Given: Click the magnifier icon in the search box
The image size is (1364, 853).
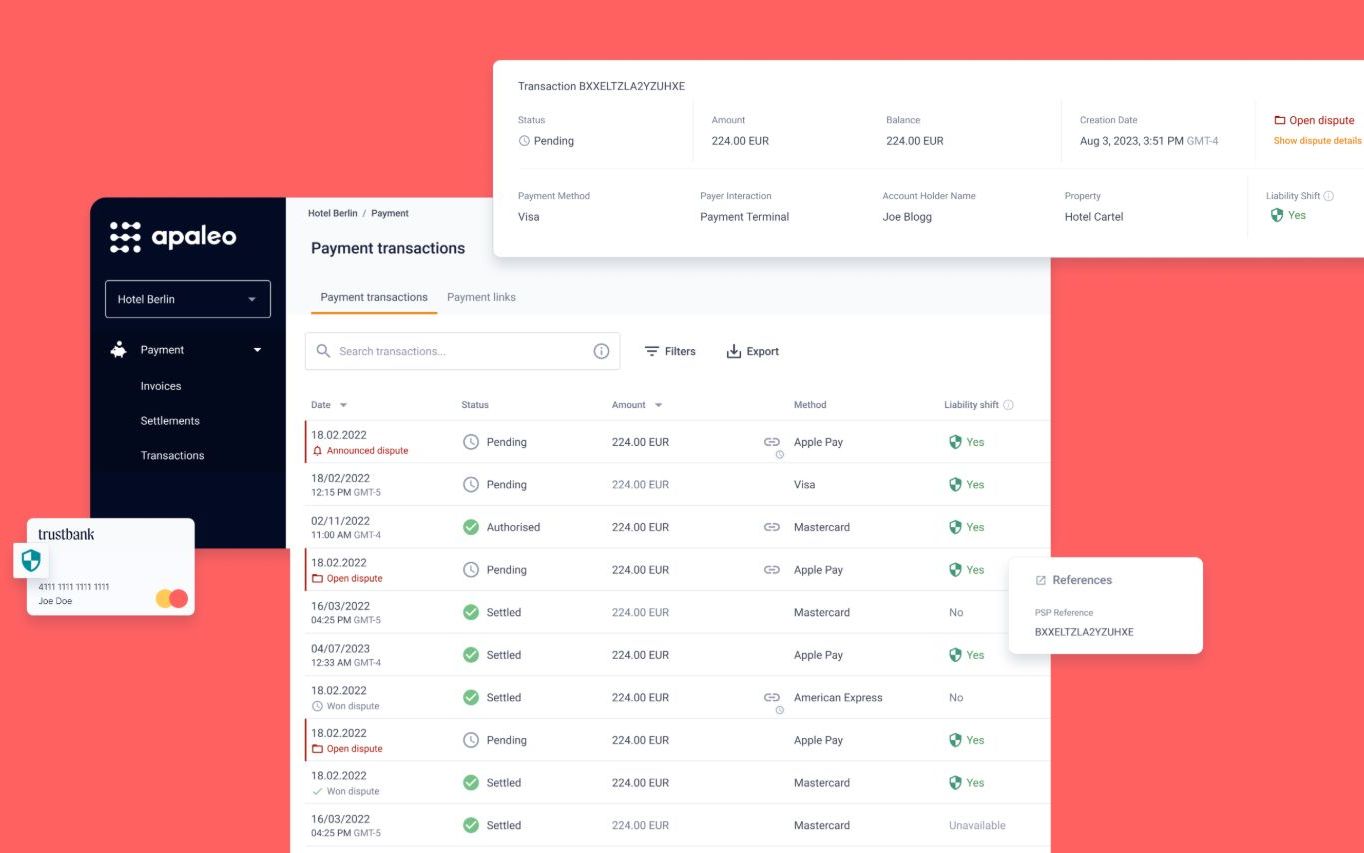Looking at the screenshot, I should [323, 351].
